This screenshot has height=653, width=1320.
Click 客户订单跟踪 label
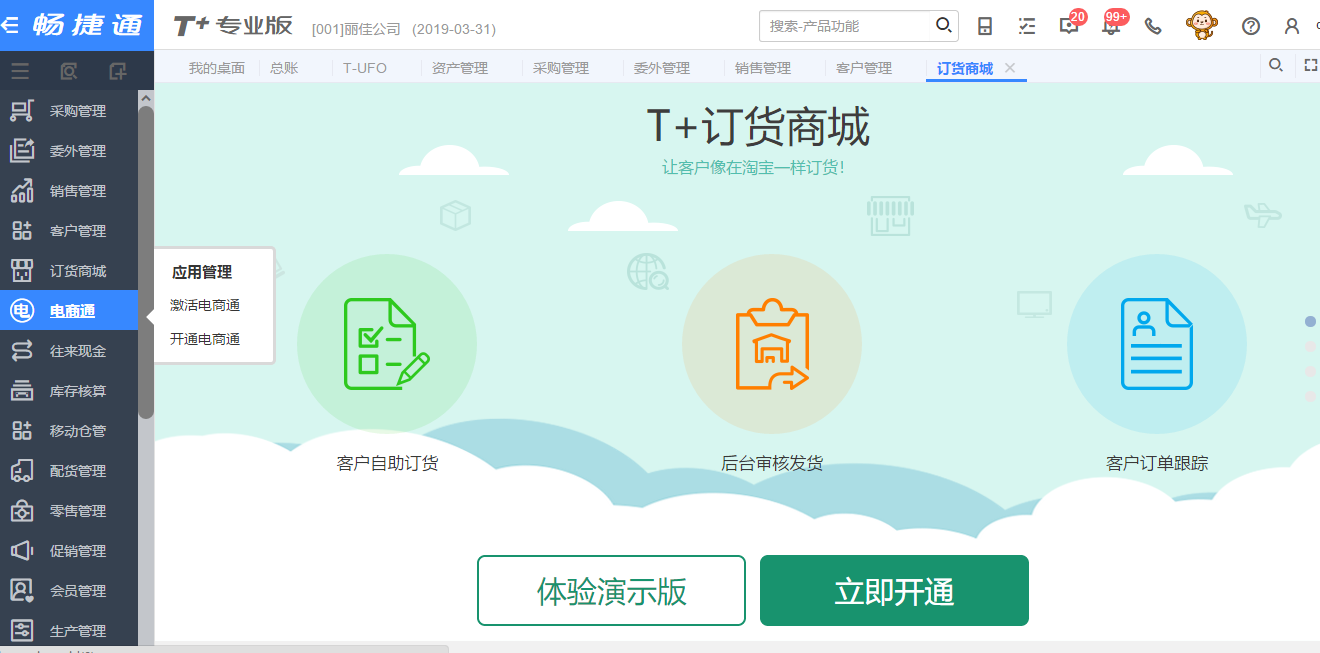click(1157, 463)
